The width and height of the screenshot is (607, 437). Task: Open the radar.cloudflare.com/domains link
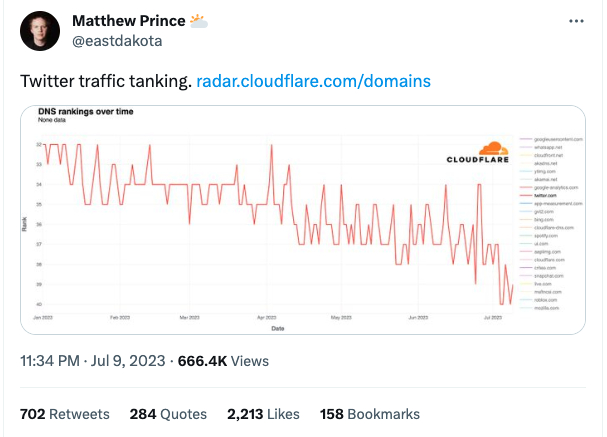314,79
